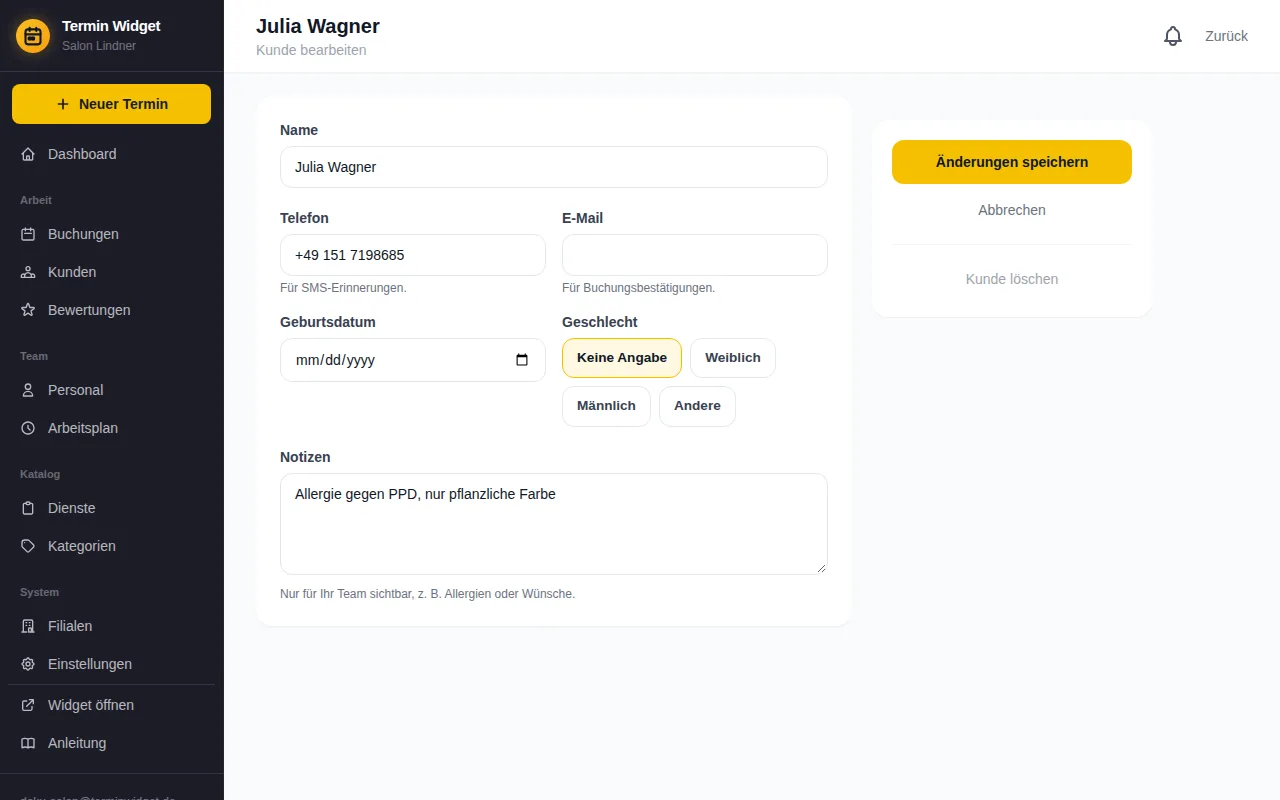The height and width of the screenshot is (800, 1280).
Task: Open Kategorien in the sidebar
Action: (112, 546)
